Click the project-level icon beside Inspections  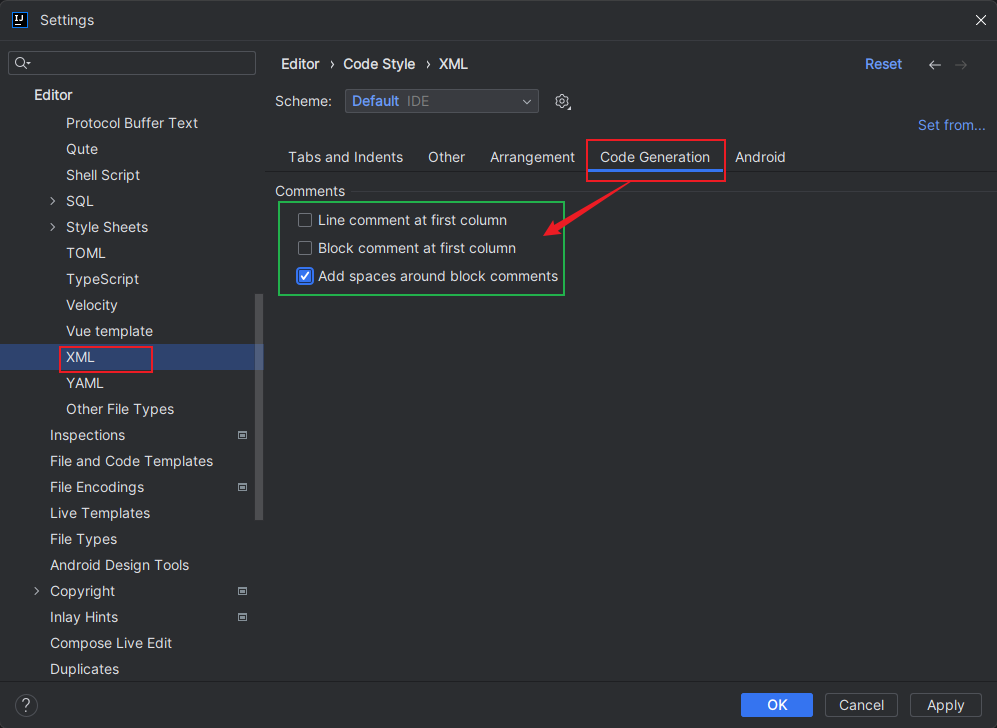(242, 436)
